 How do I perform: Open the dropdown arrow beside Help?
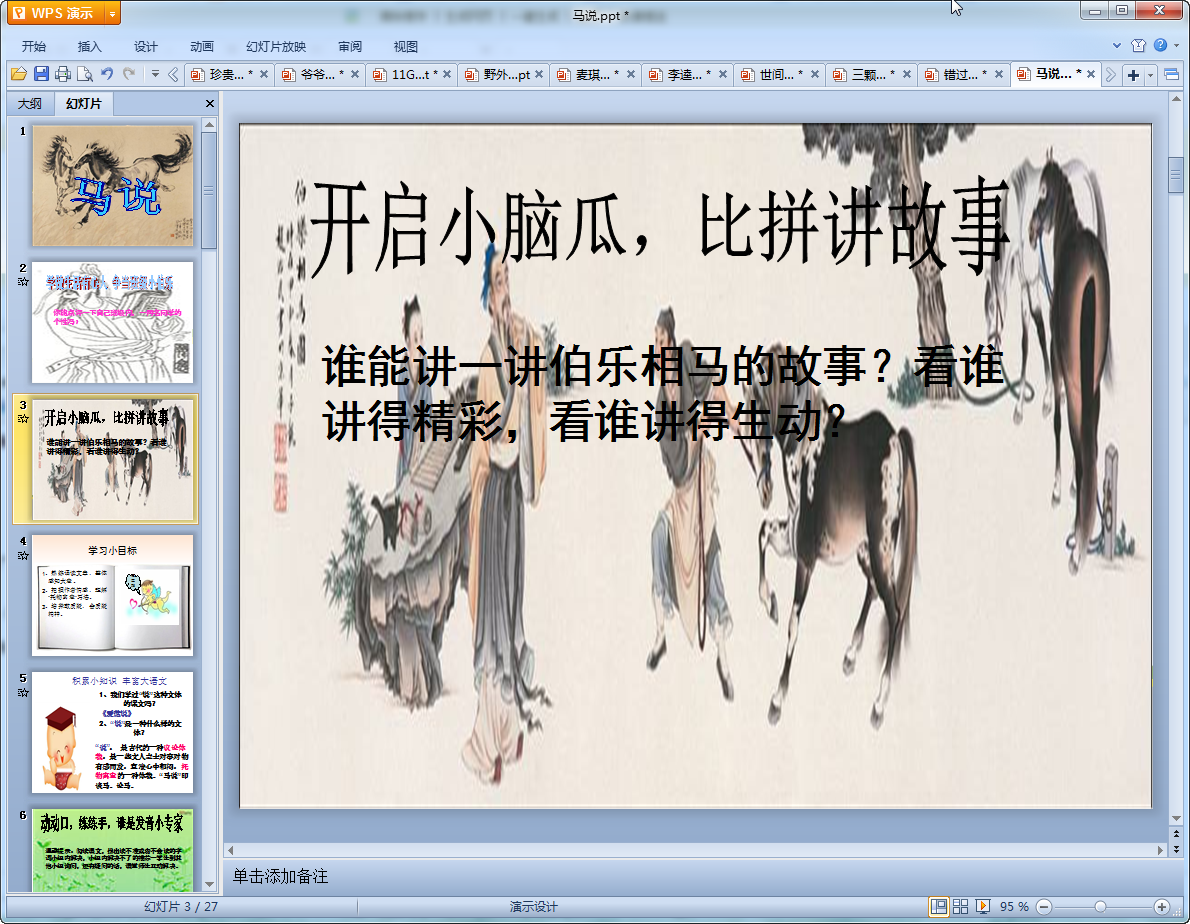click(1176, 46)
